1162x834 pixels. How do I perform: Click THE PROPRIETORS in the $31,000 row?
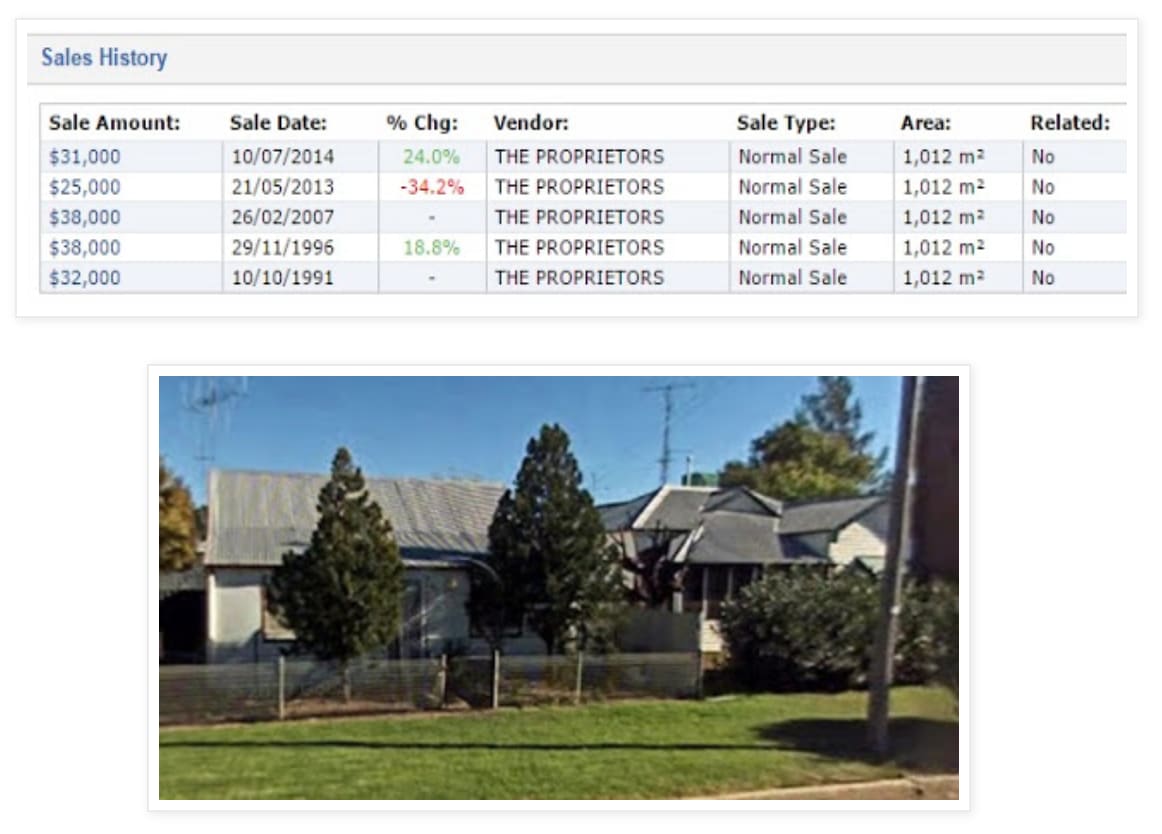tap(580, 157)
